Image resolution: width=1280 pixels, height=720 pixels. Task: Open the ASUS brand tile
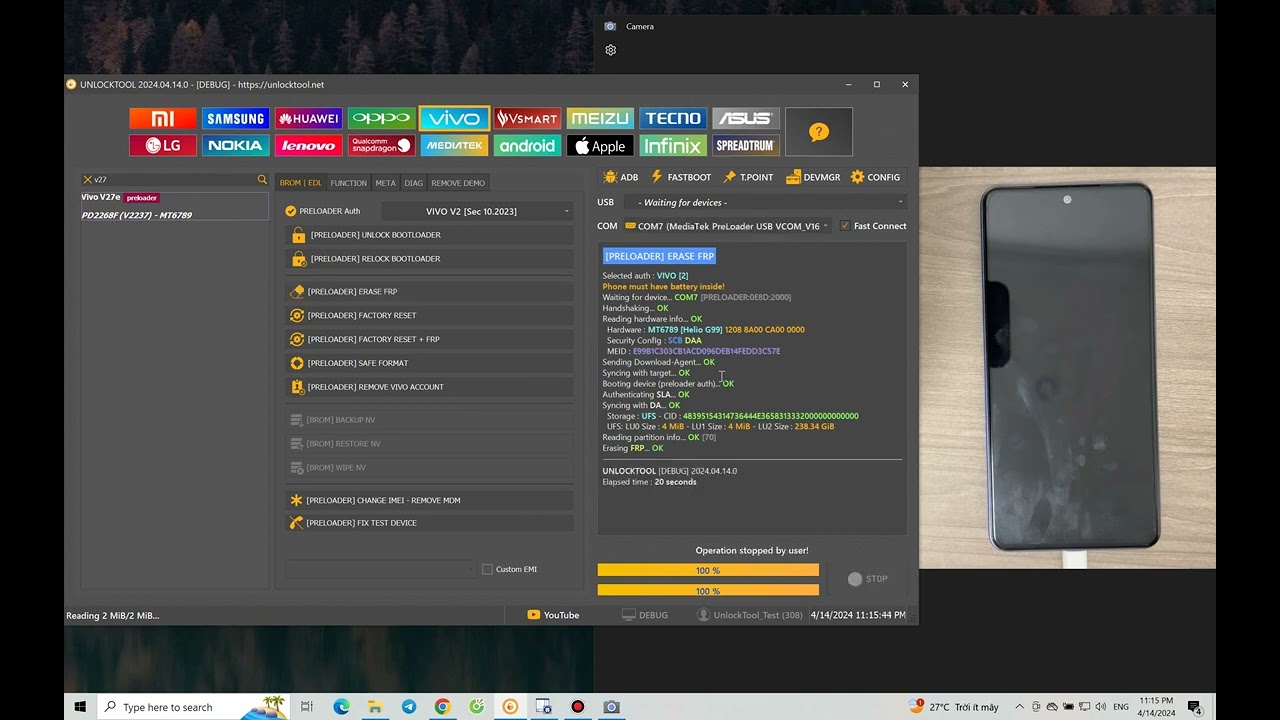coord(746,119)
